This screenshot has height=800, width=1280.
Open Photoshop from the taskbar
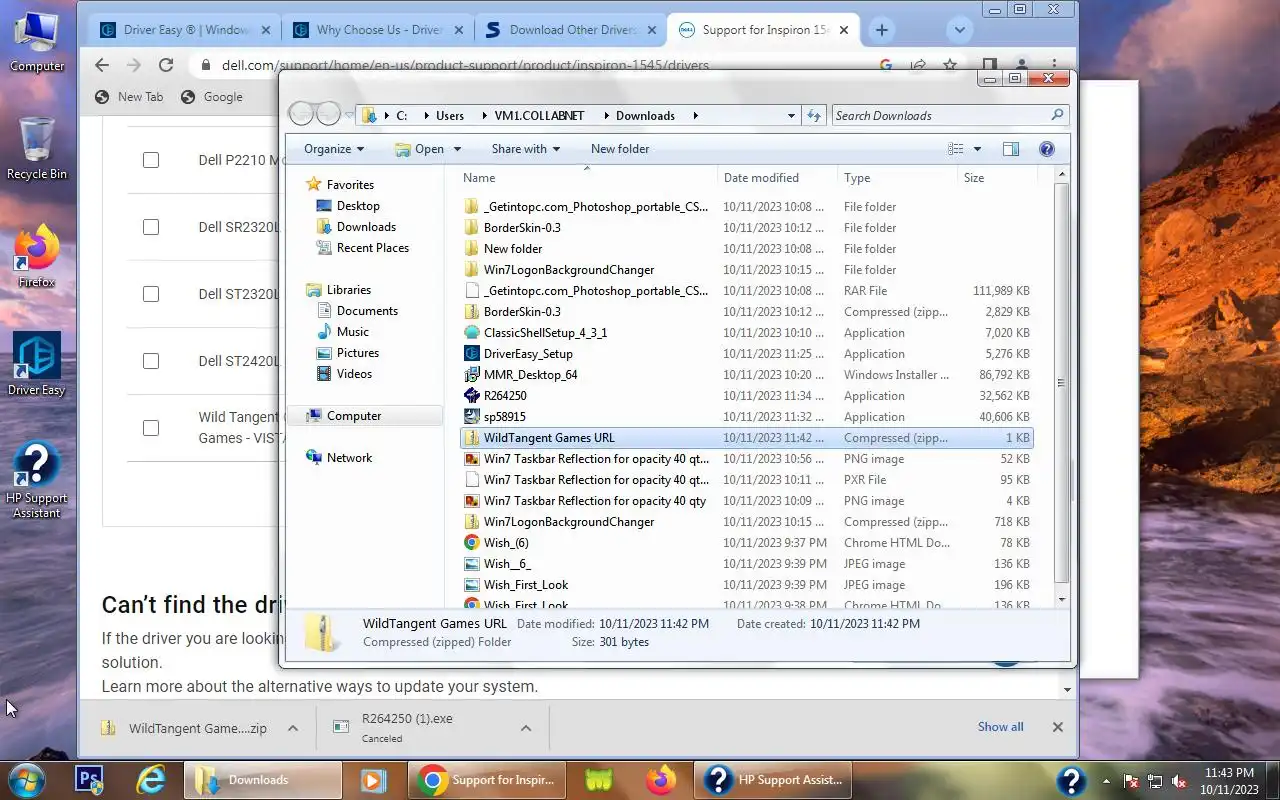coord(90,780)
